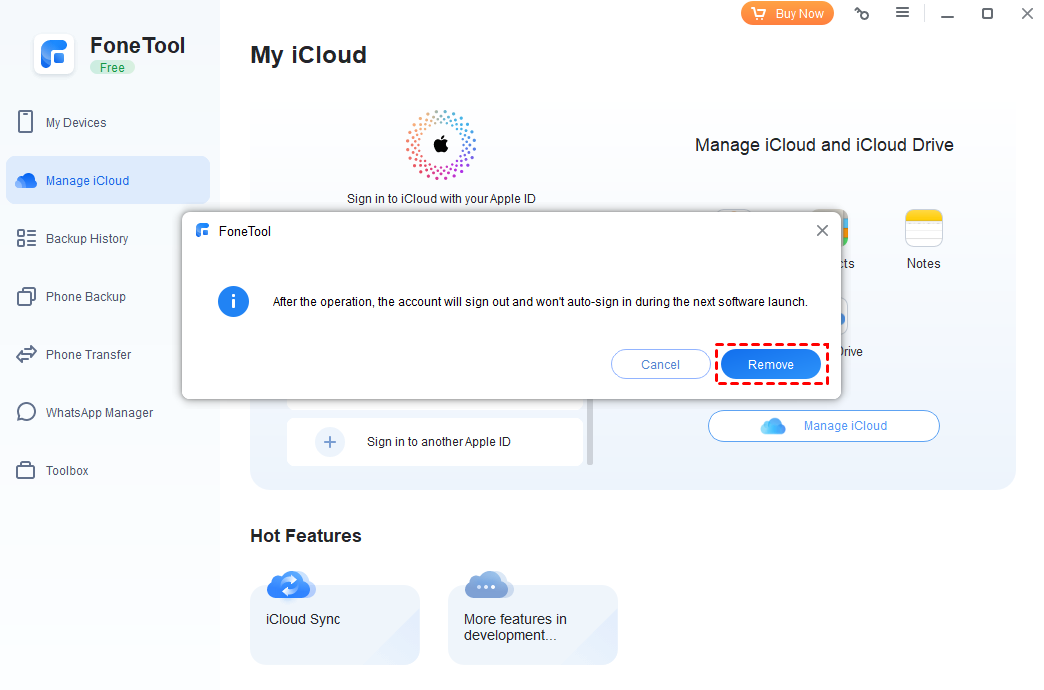
Task: Open Backup History
Action: [x=87, y=238]
